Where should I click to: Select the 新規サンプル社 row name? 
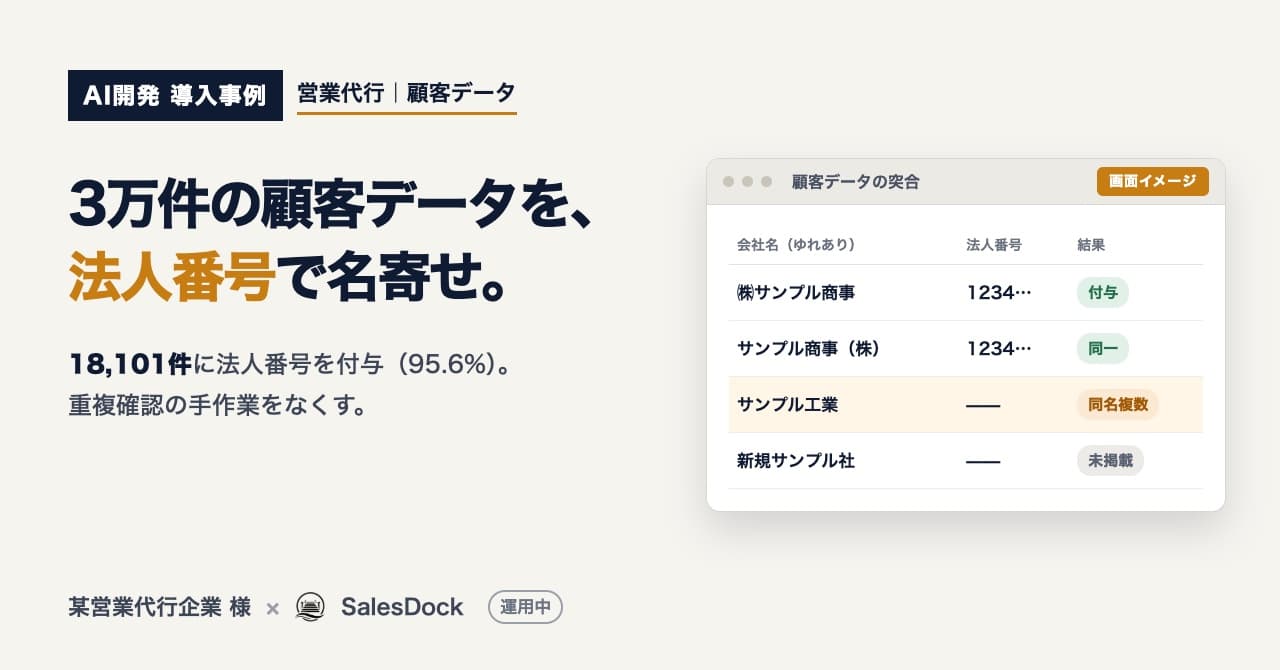pos(796,461)
